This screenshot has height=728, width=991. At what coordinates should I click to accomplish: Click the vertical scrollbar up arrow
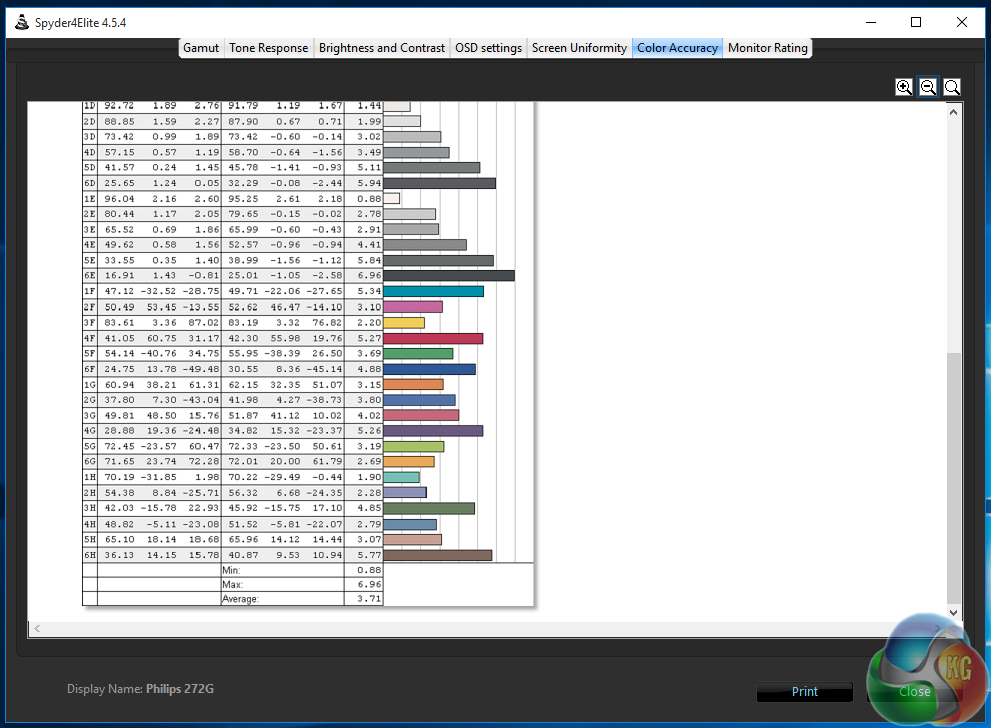point(953,110)
